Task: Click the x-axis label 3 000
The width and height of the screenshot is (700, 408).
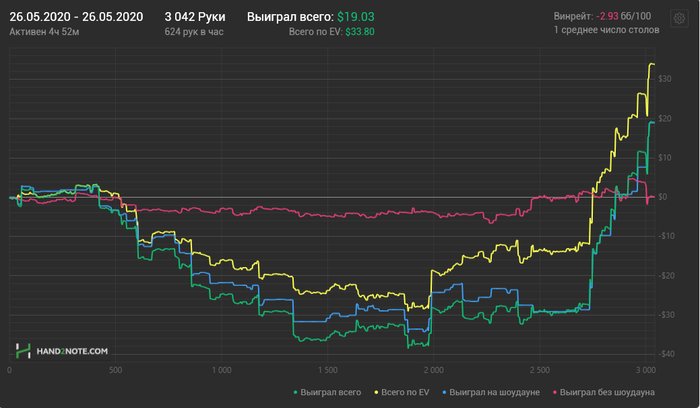Action: coord(646,370)
